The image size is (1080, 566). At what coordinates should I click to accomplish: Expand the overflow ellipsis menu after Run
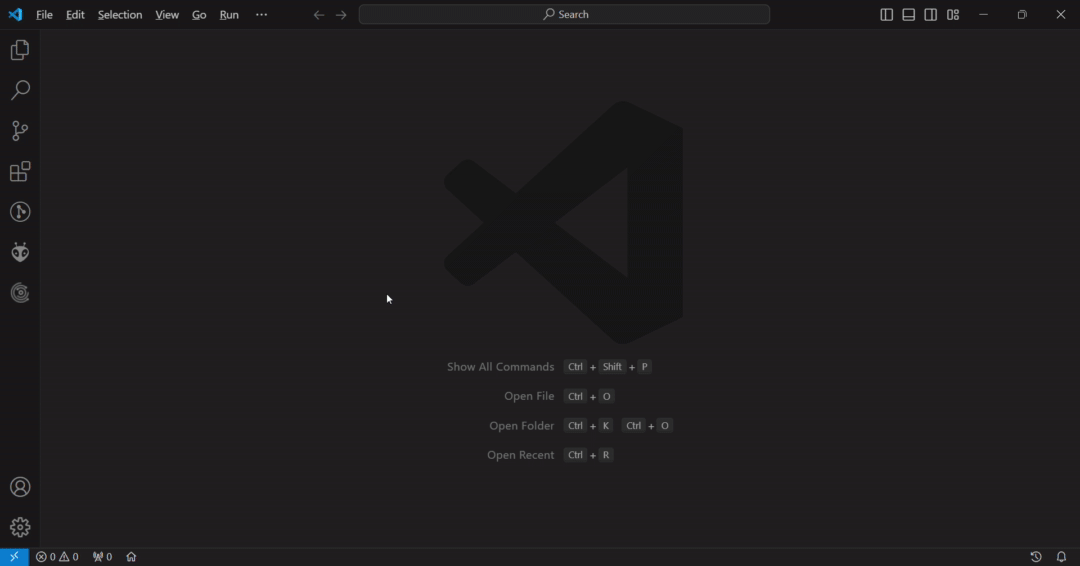261,15
